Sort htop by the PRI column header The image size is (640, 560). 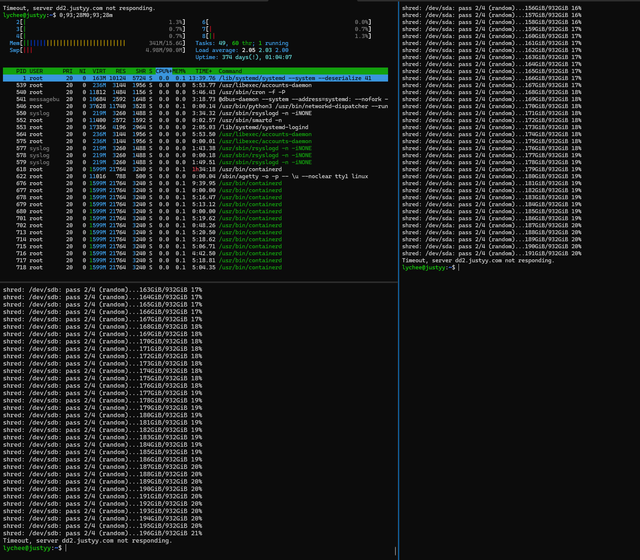pyautogui.click(x=67, y=71)
